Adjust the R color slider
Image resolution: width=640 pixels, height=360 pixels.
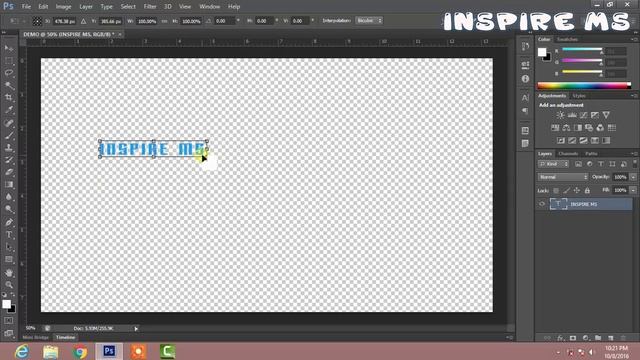[x=582, y=50]
